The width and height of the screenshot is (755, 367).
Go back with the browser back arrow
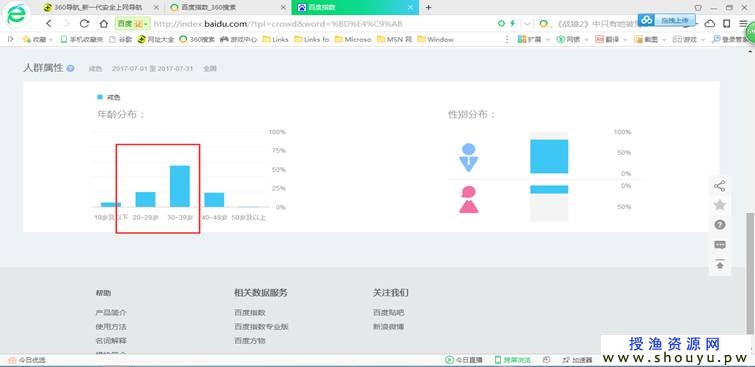click(x=49, y=24)
